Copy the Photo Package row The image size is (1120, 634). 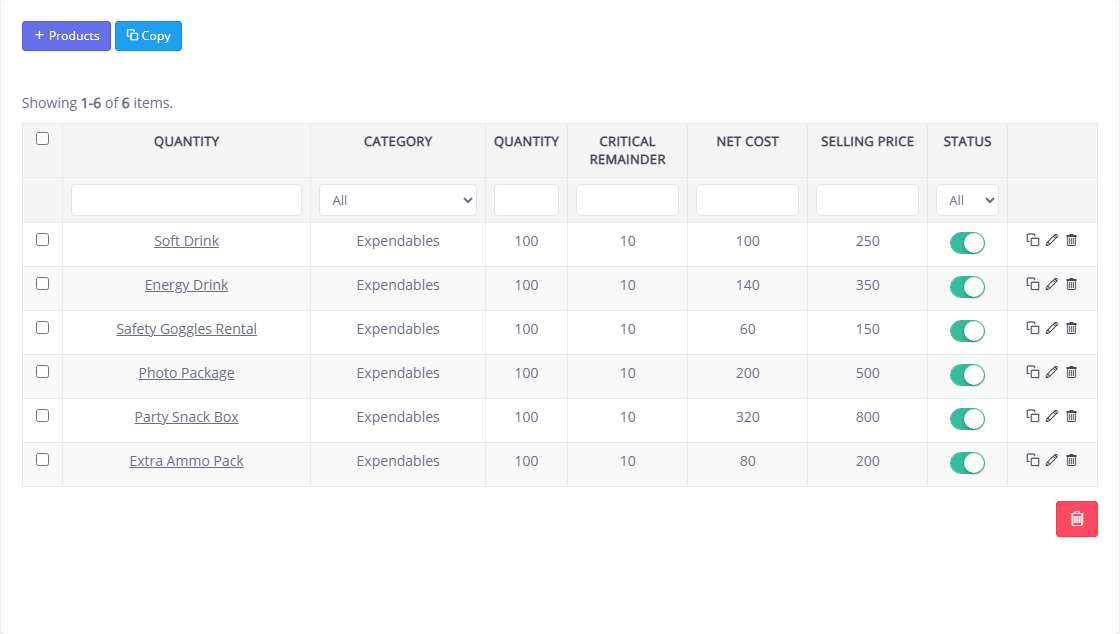1032,372
